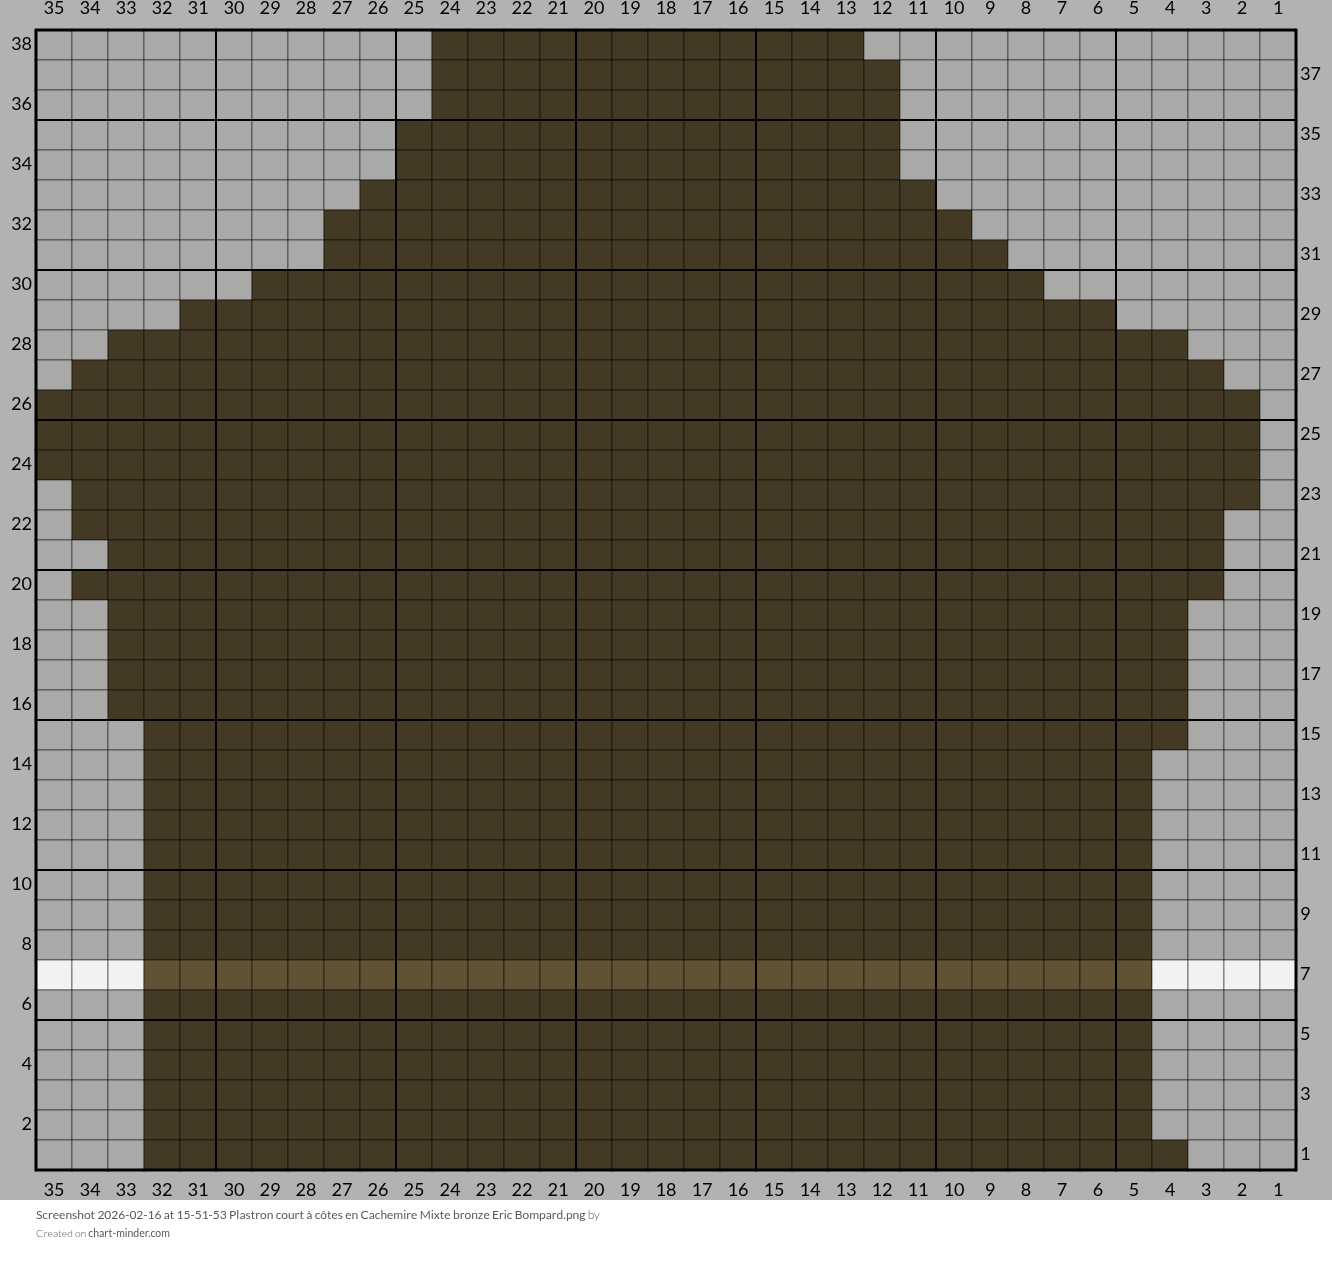1332x1263 pixels.
Task: Click white highlighted cell at row 7, column 1
Action: pyautogui.click(x=1278, y=975)
